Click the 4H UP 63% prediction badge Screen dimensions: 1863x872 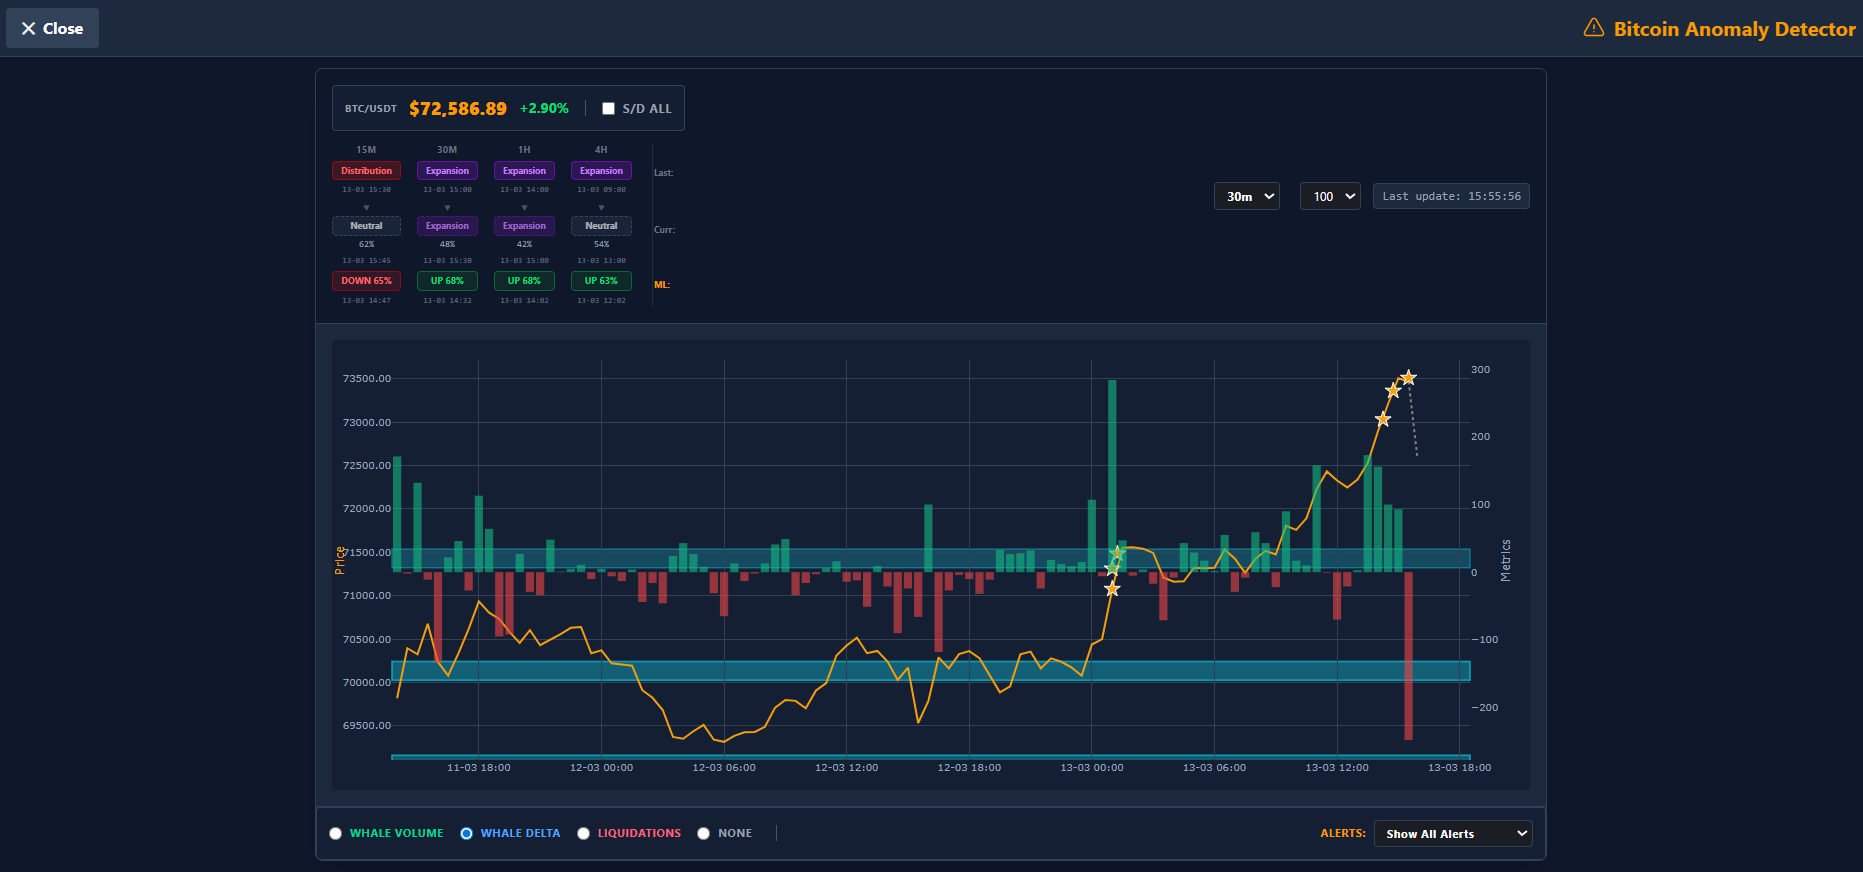coord(601,281)
